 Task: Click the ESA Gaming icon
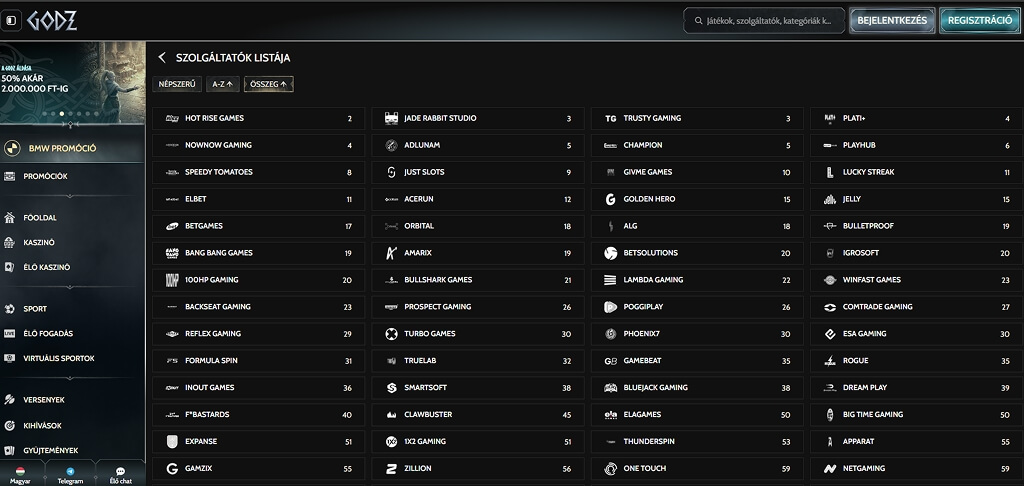point(830,334)
